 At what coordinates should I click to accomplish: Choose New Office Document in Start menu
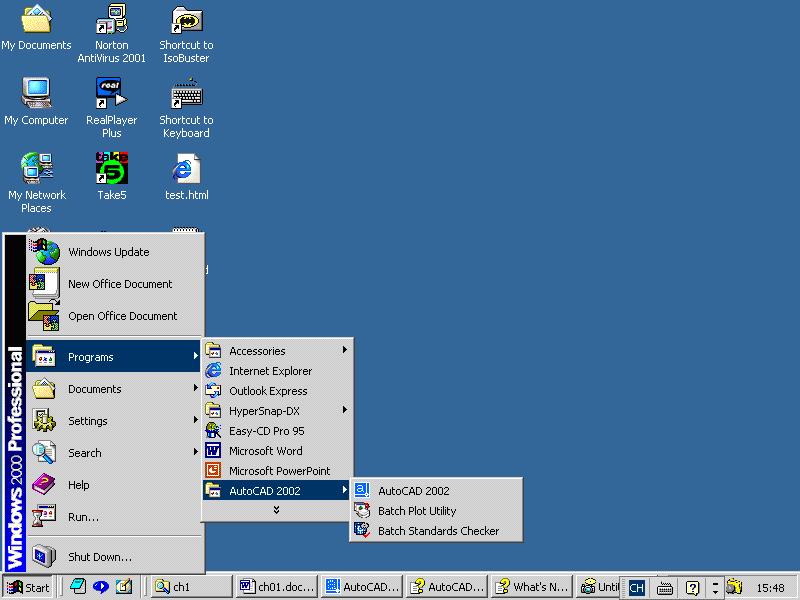click(115, 284)
